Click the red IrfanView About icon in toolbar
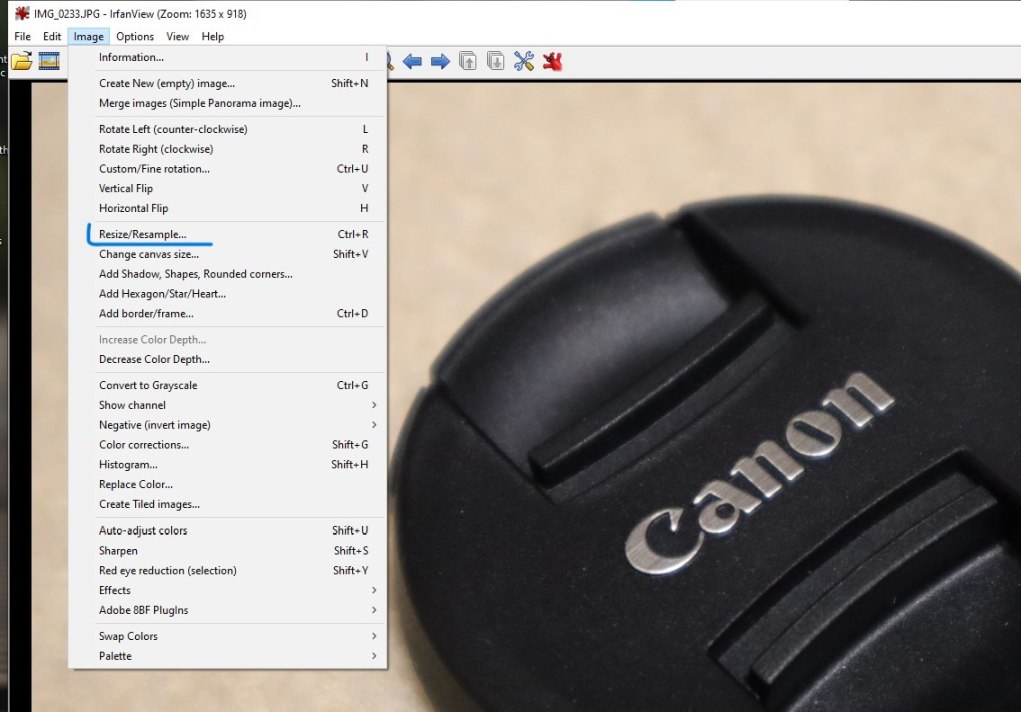 [x=552, y=61]
